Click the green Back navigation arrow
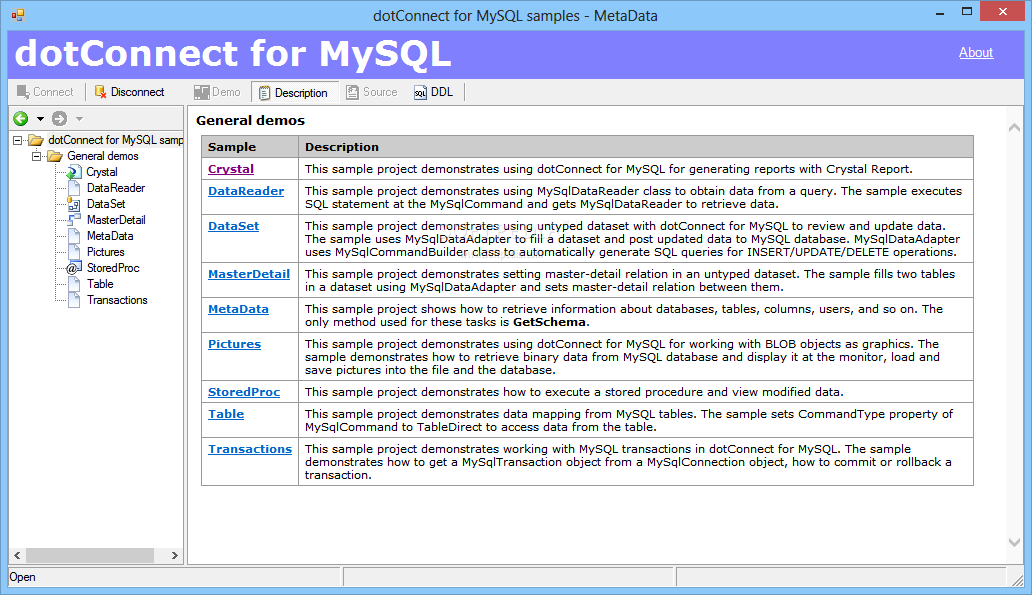The image size is (1032, 595). 21,118
